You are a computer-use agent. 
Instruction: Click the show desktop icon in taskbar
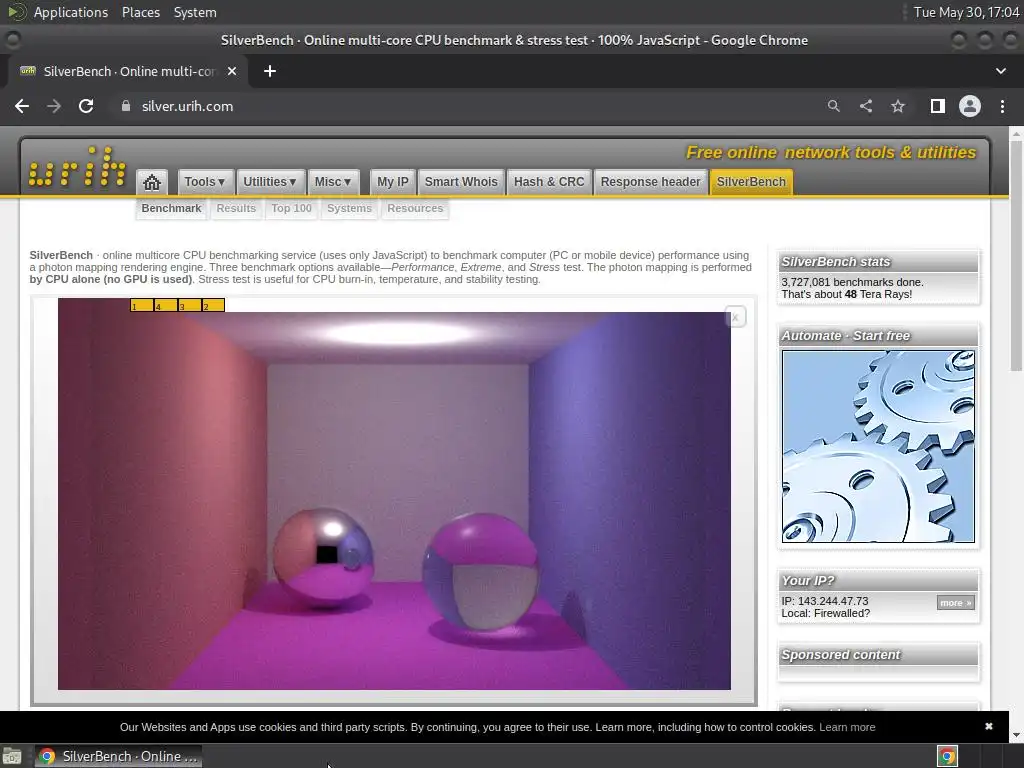tap(12, 756)
